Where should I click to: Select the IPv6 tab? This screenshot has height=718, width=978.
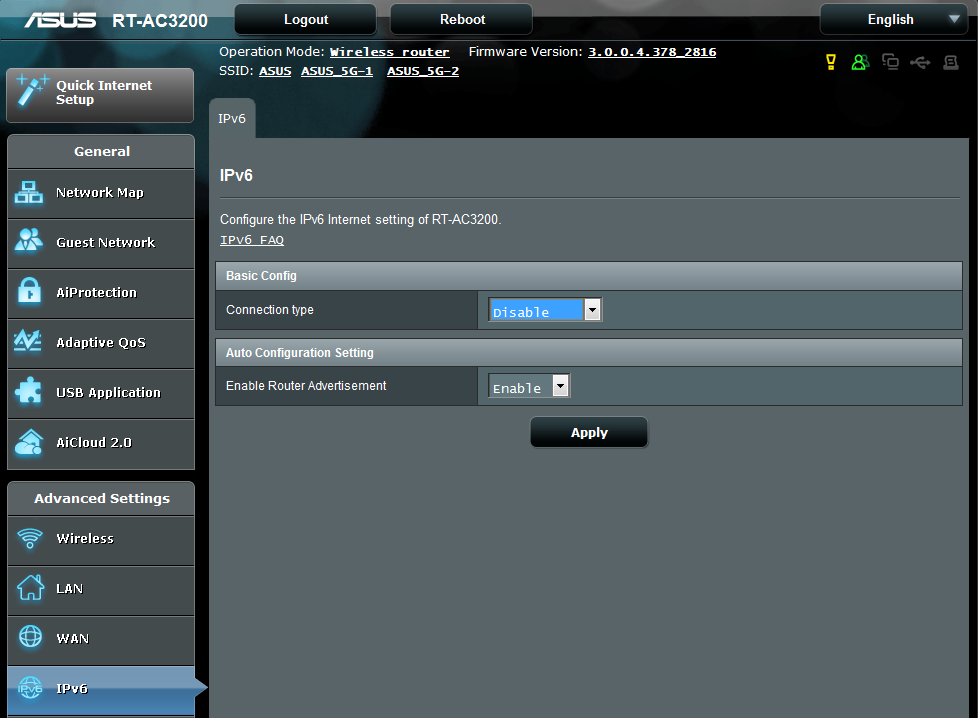tap(232, 119)
